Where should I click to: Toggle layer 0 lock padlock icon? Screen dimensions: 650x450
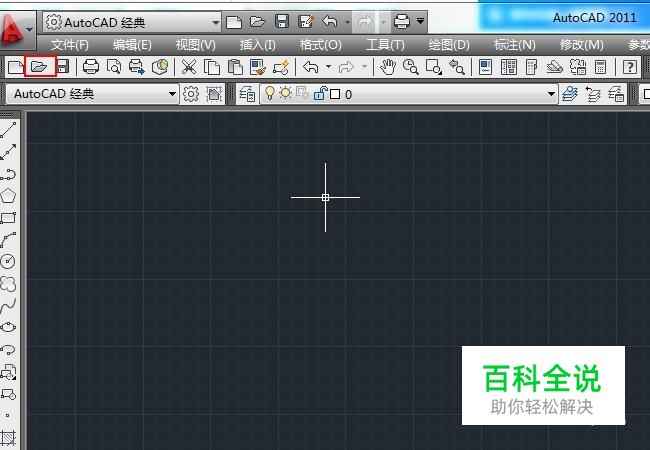tap(320, 93)
